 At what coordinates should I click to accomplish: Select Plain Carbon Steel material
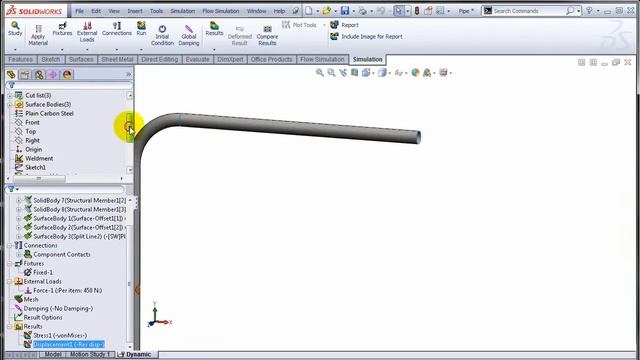[x=49, y=113]
